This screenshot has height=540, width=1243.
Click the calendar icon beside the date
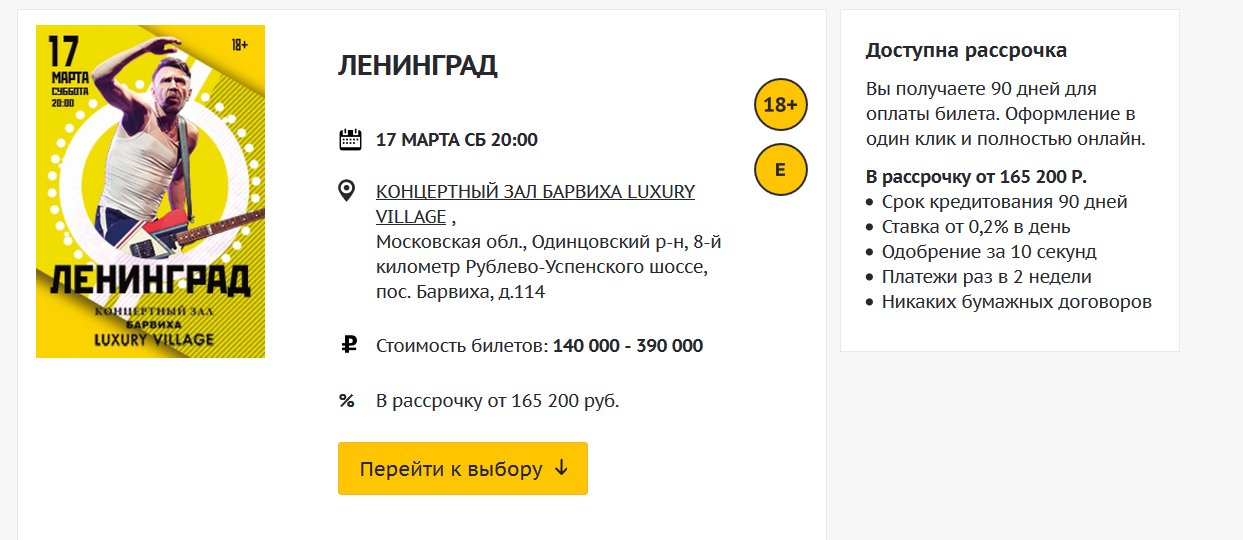(x=350, y=139)
